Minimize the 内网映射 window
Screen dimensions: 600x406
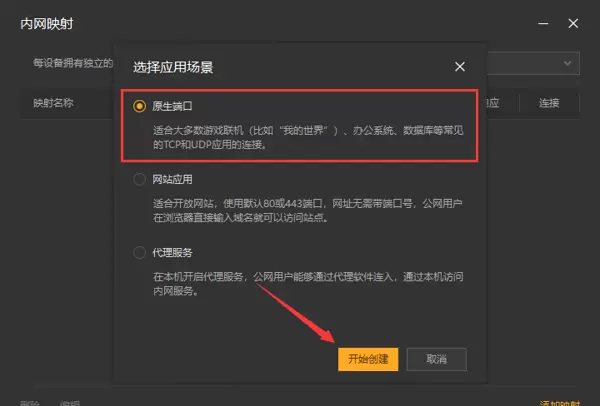click(x=543, y=24)
